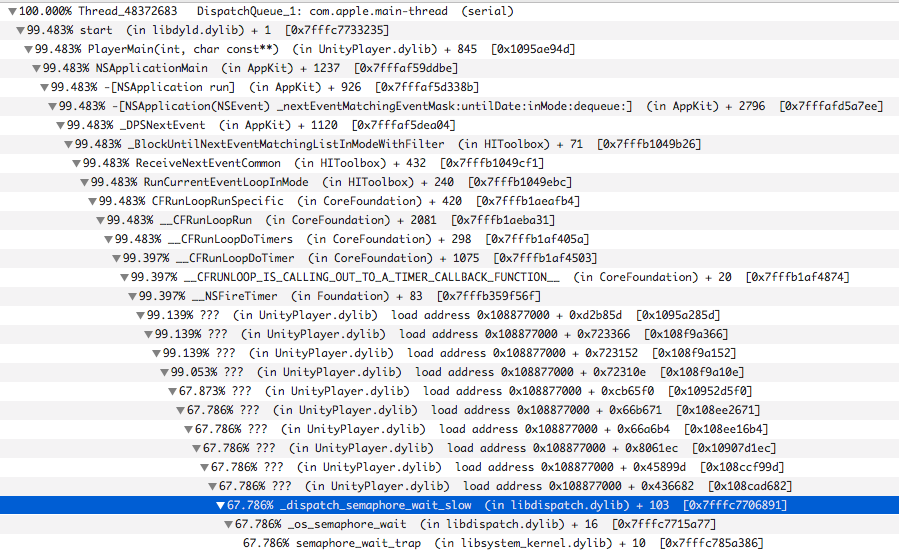Collapse the 99.053% UnityPlayer row 0x72310e

[x=165, y=372]
